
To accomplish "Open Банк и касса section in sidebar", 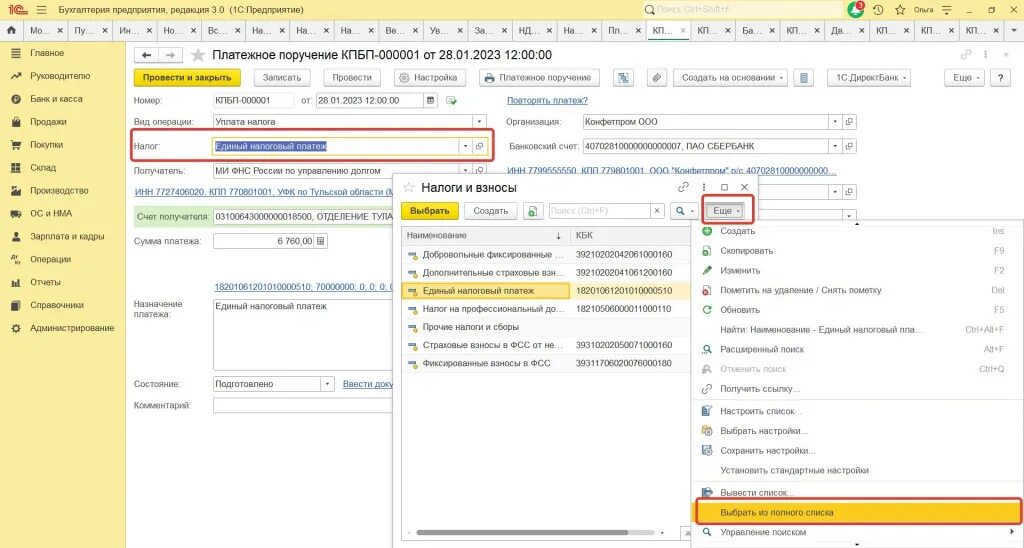I will click(x=56, y=99).
